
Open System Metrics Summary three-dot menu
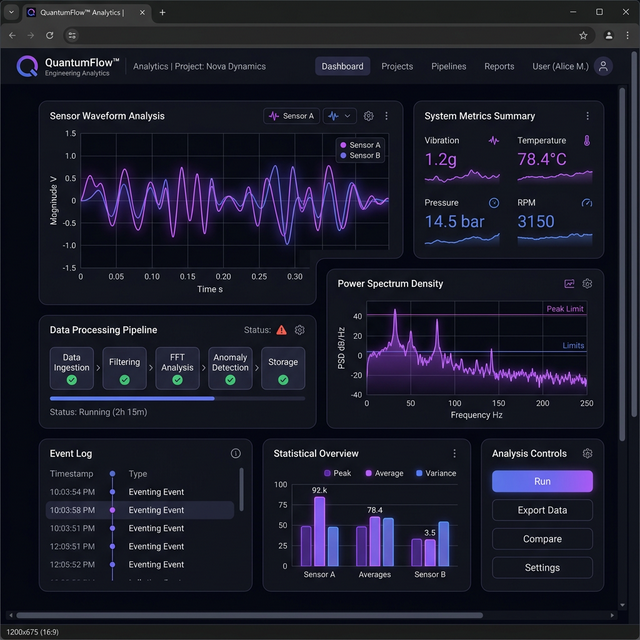coord(587,116)
